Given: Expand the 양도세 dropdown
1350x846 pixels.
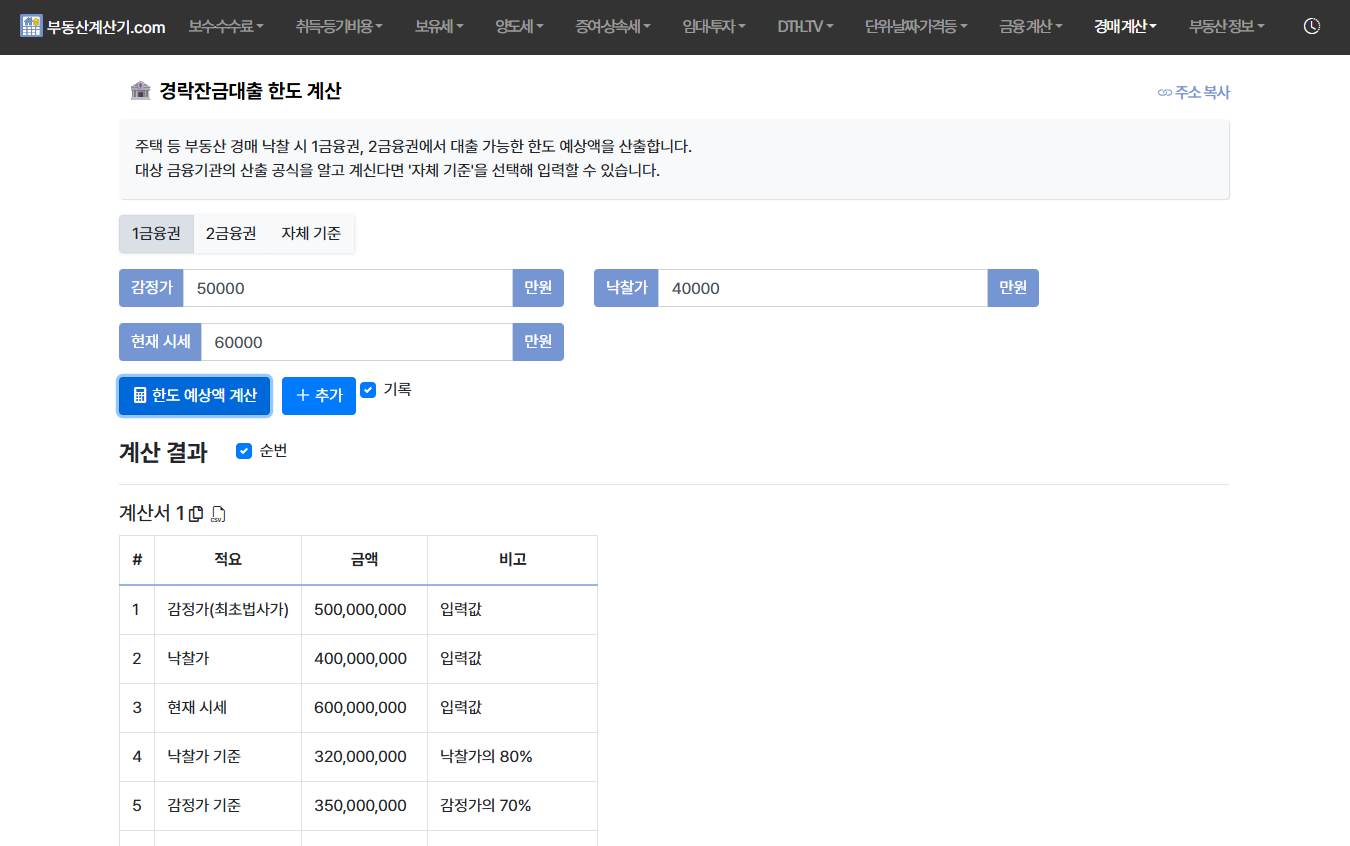Looking at the screenshot, I should pyautogui.click(x=518, y=27).
